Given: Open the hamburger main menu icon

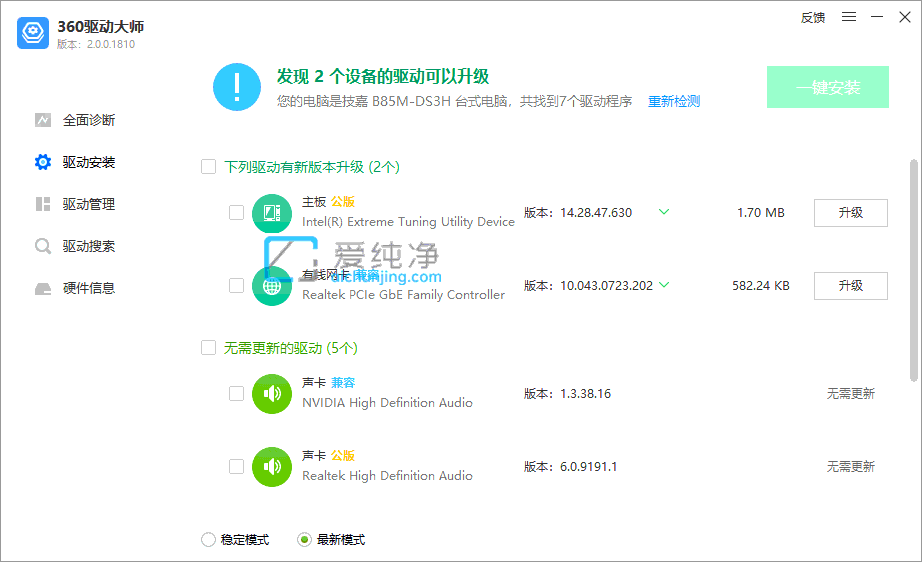Looking at the screenshot, I should click(848, 17).
